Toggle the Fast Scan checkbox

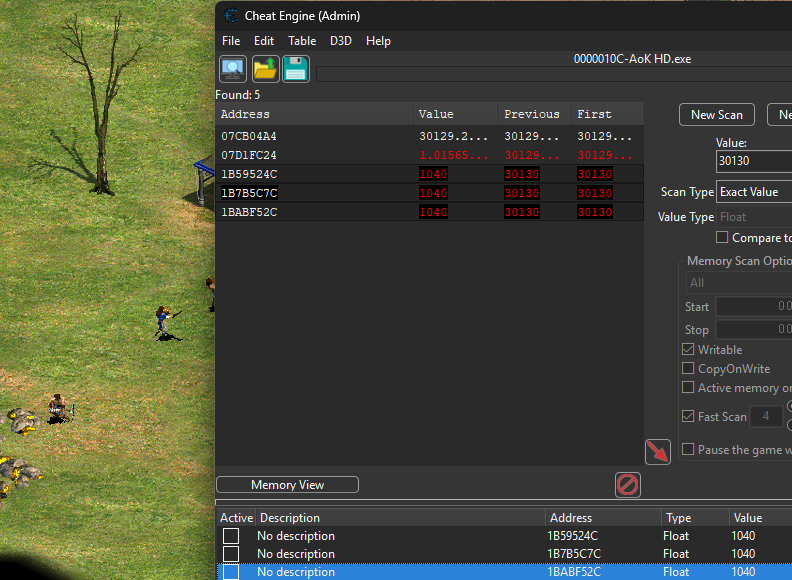pos(688,416)
